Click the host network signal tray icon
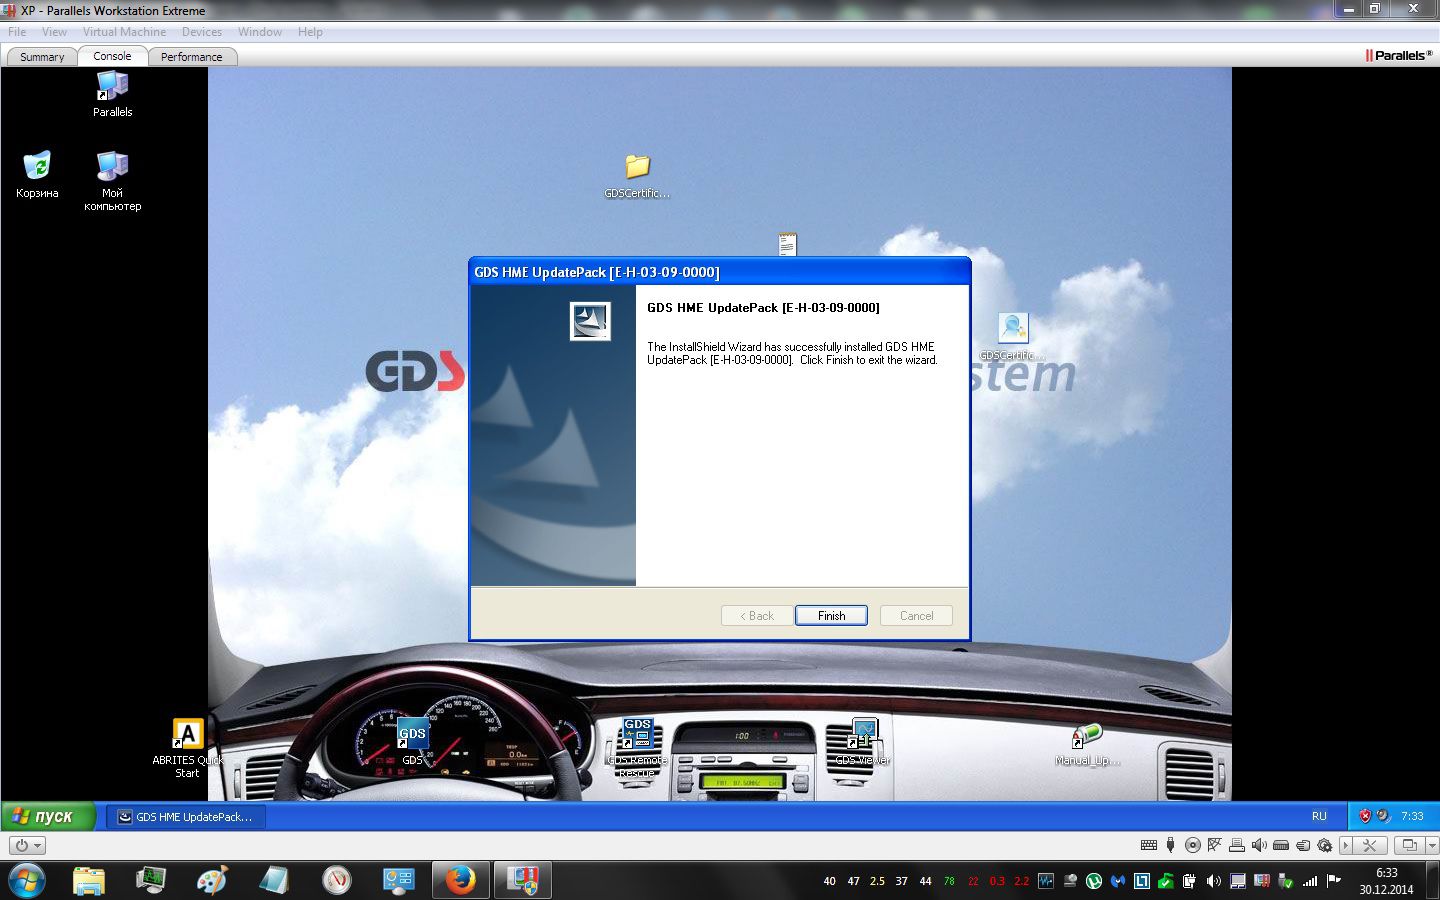This screenshot has width=1440, height=900. pyautogui.click(x=1310, y=881)
